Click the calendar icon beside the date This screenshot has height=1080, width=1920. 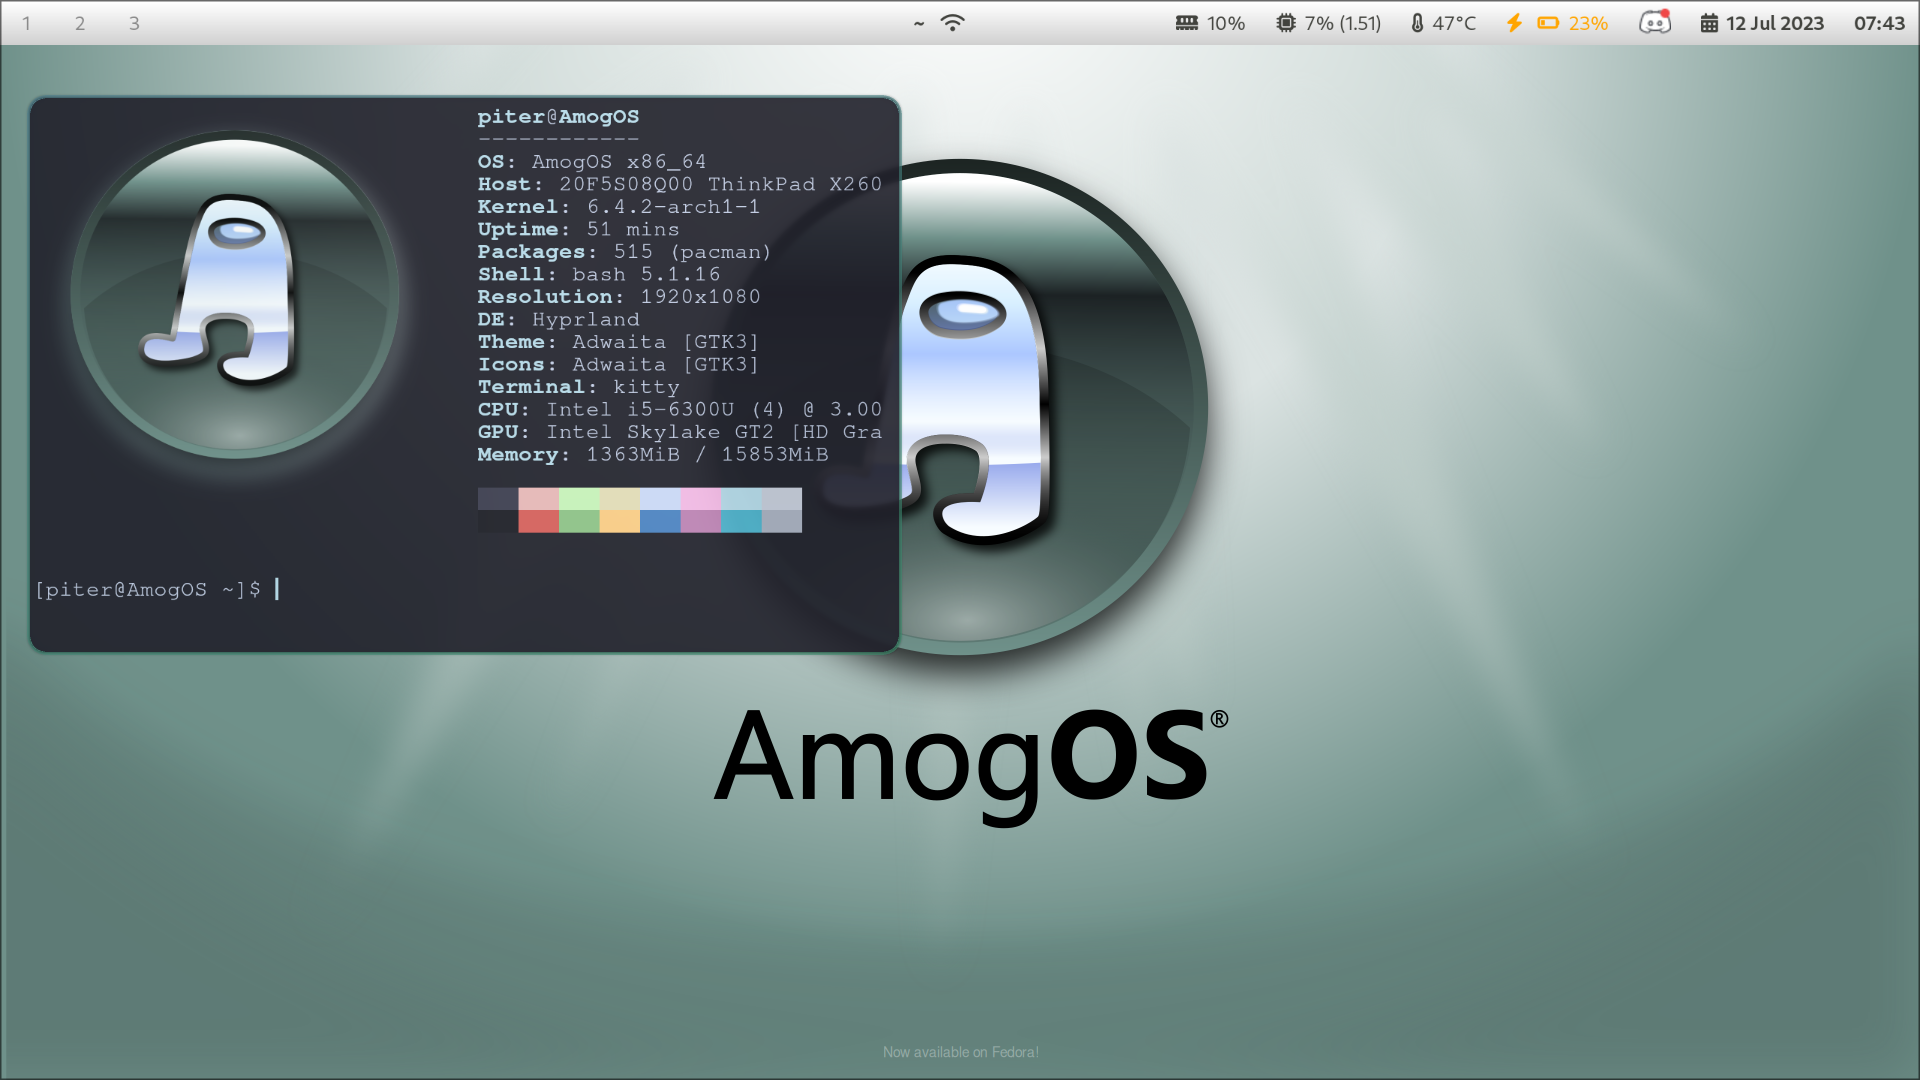pyautogui.click(x=1709, y=23)
